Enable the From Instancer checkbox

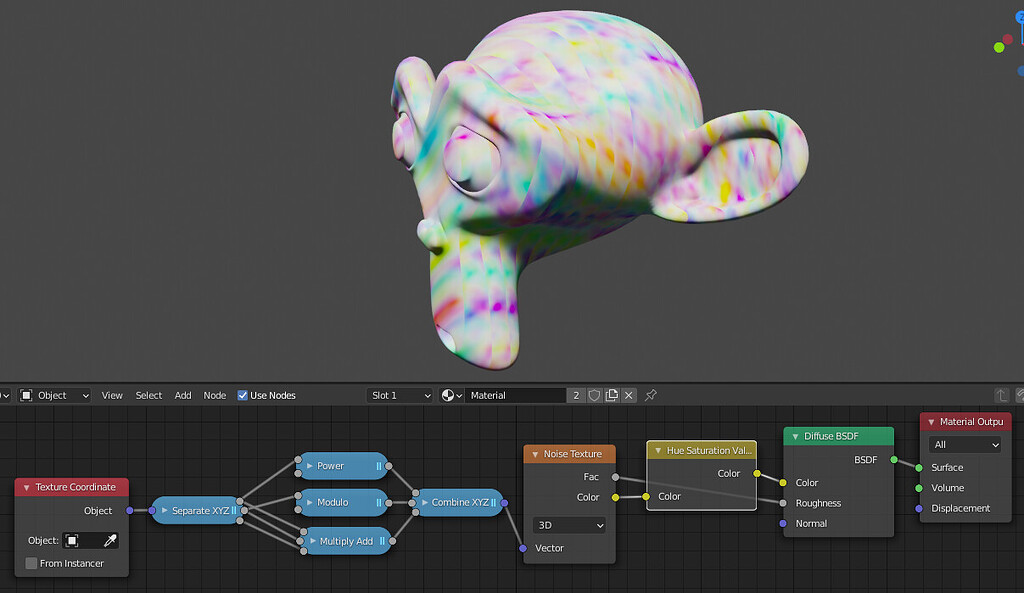[x=31, y=563]
